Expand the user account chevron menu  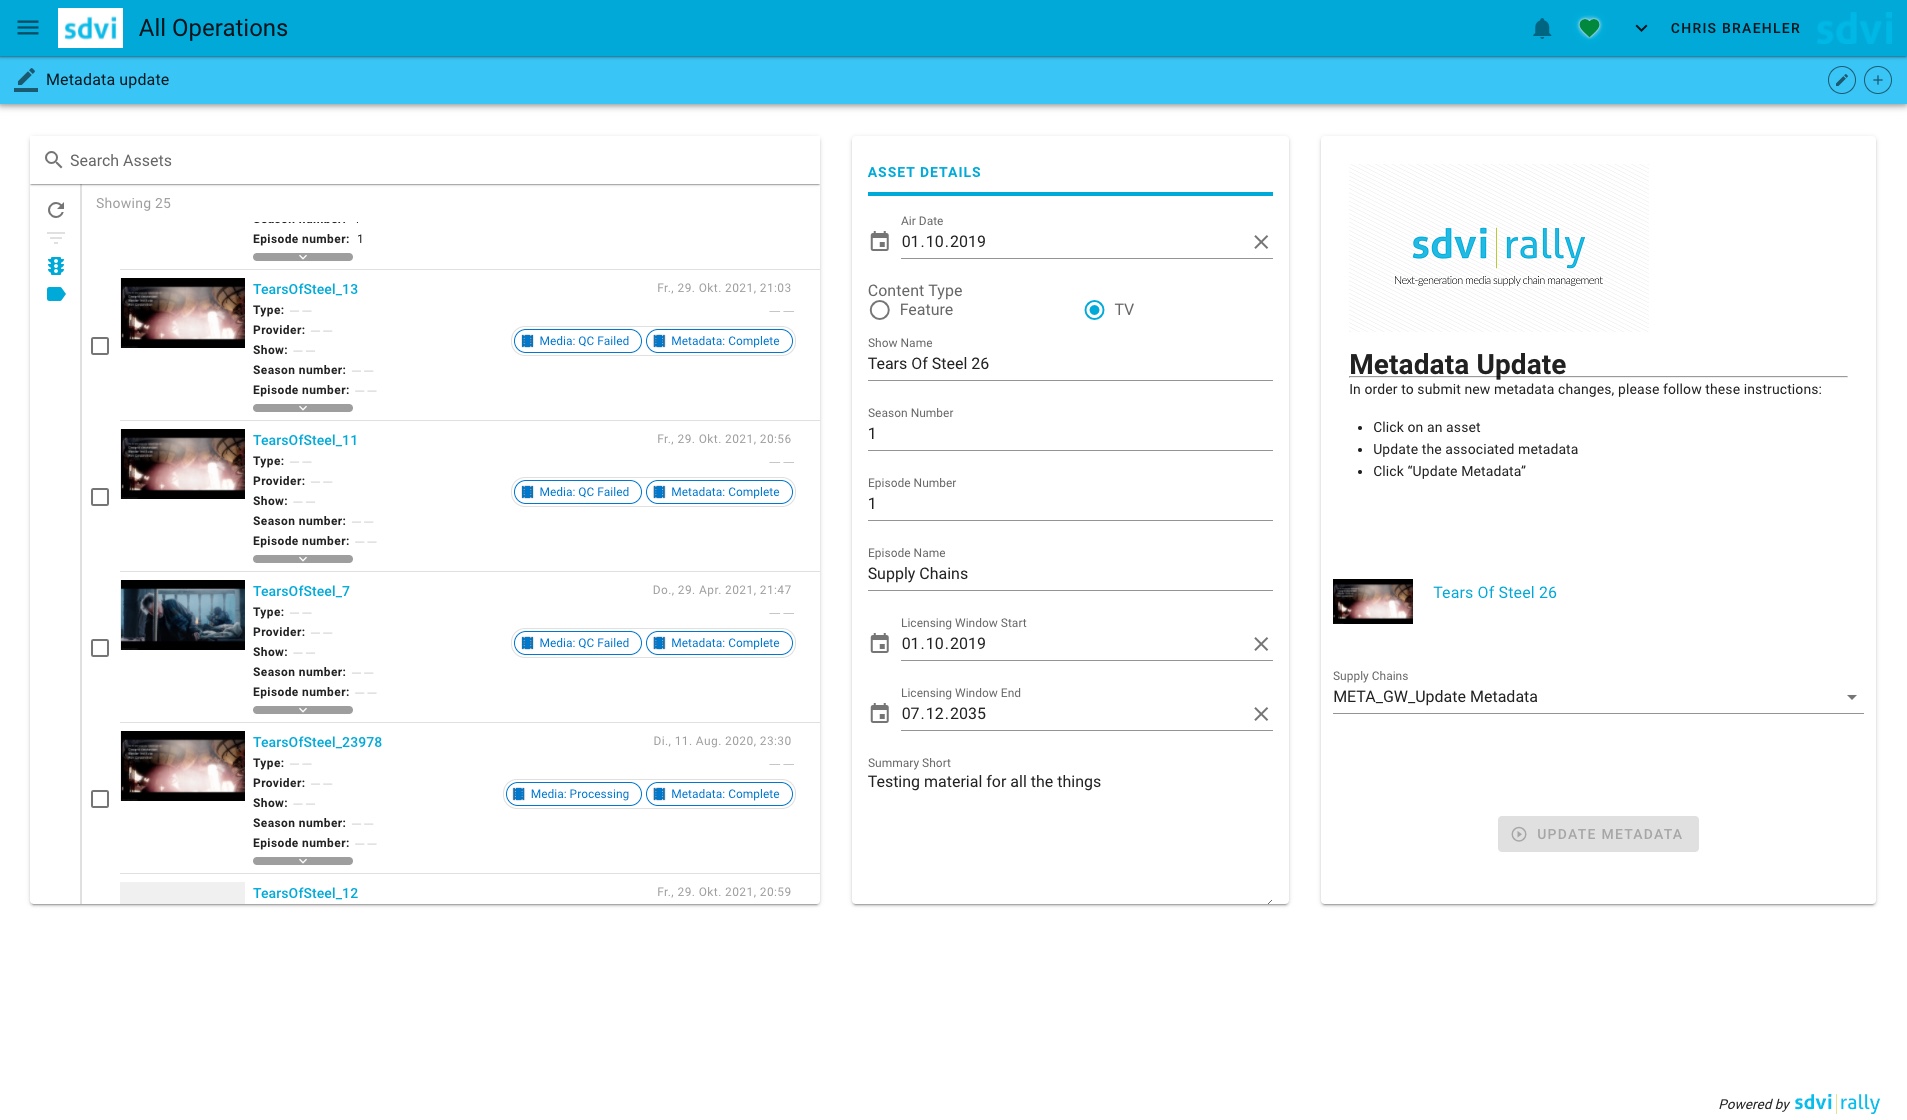coord(1640,28)
